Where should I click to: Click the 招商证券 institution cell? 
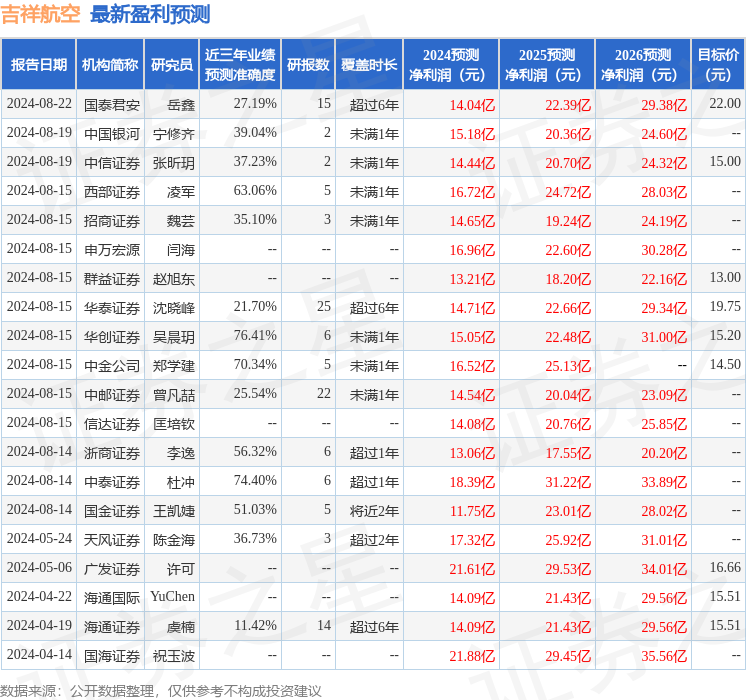[x=112, y=221]
